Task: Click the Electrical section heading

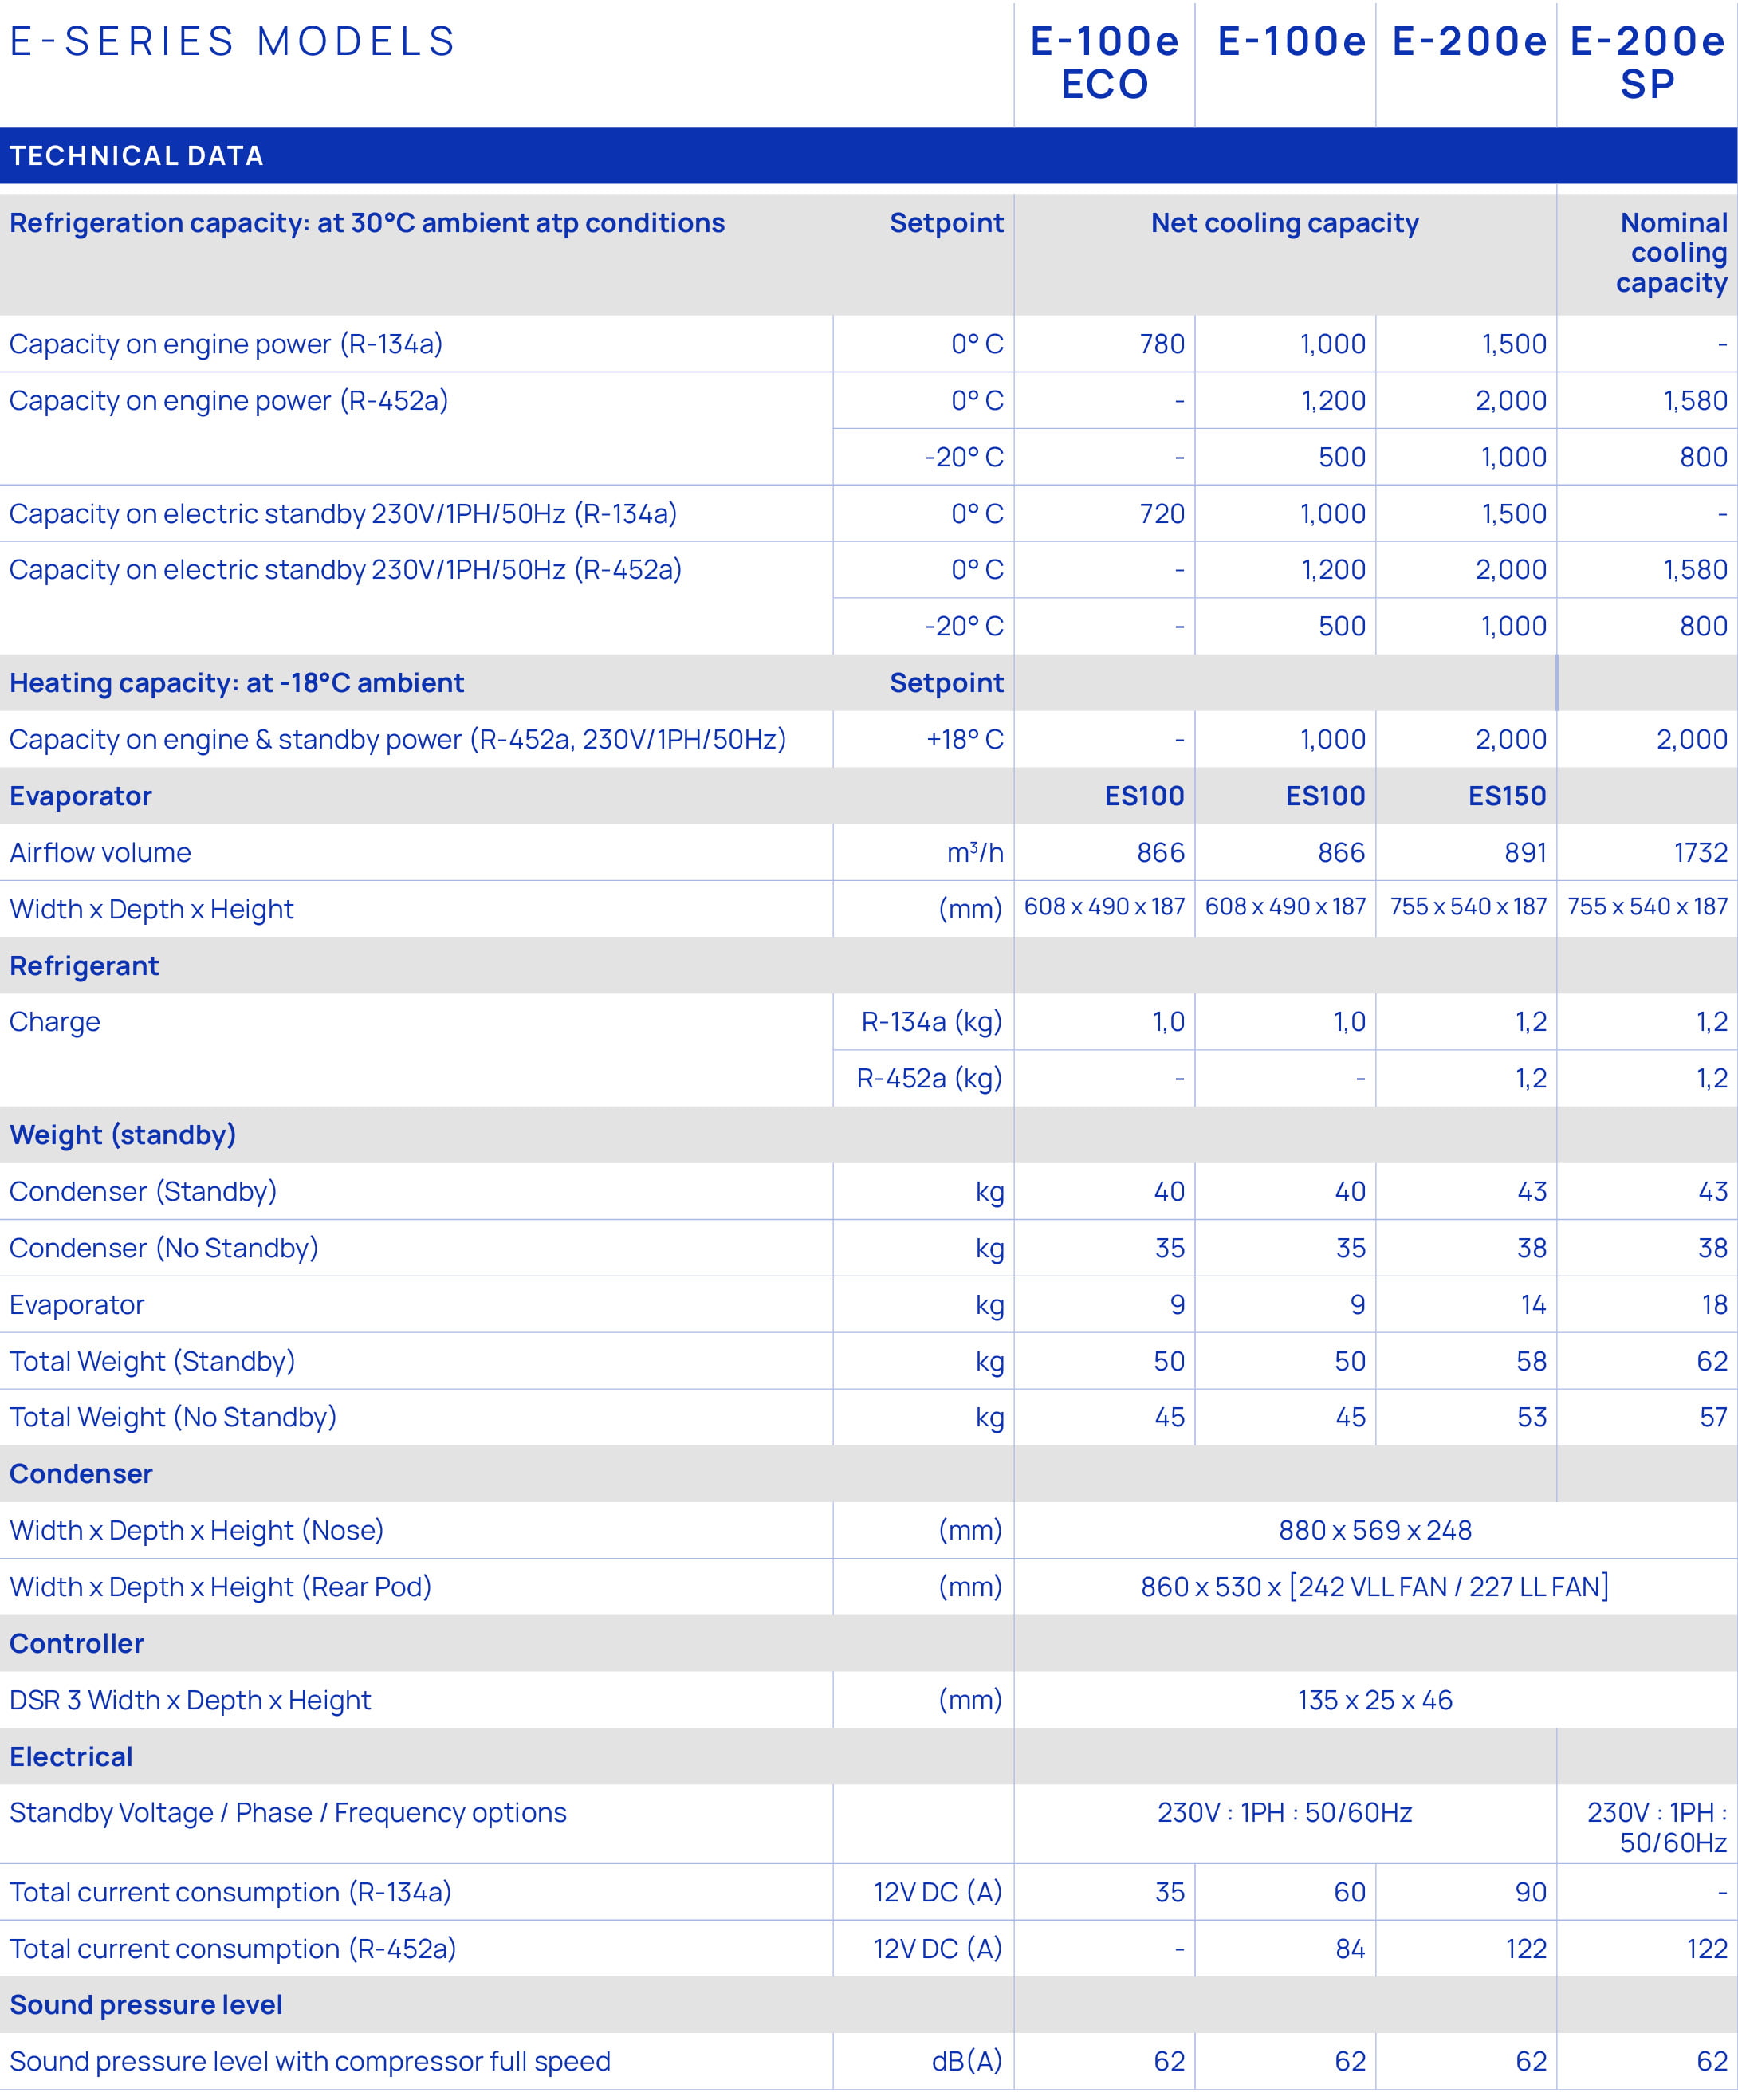Action: tap(71, 1757)
